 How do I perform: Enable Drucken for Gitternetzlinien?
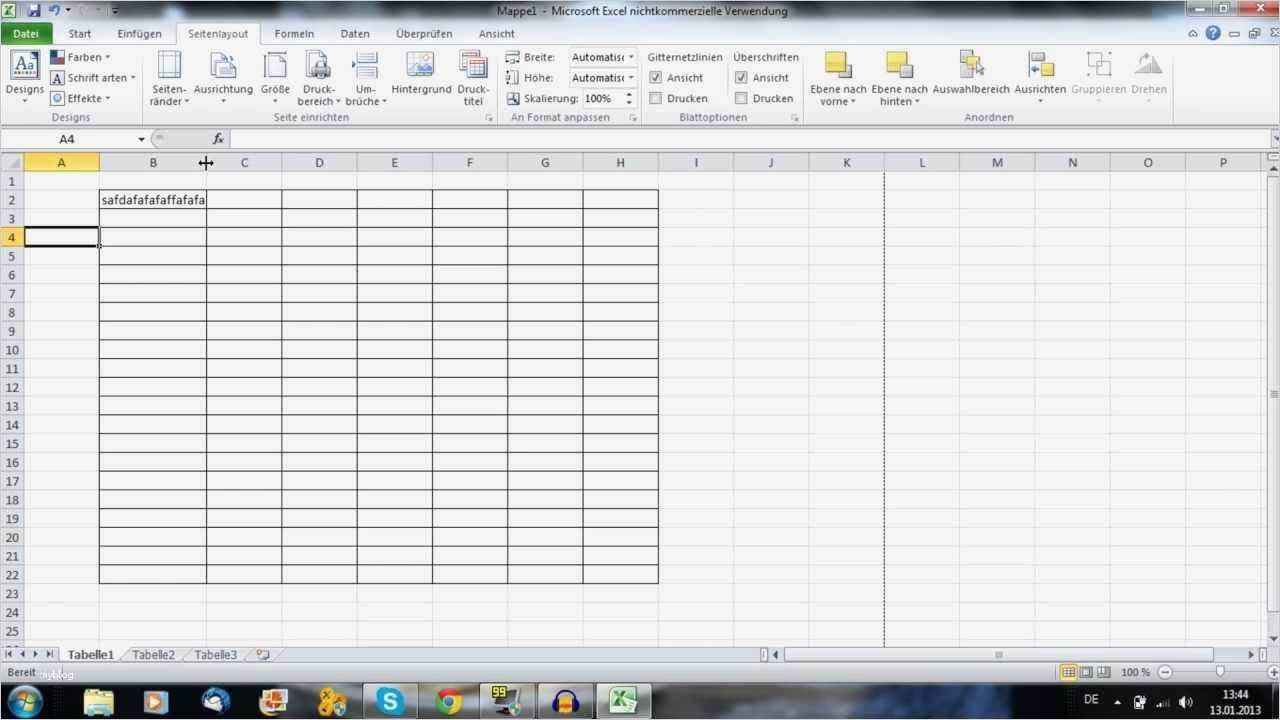(655, 98)
